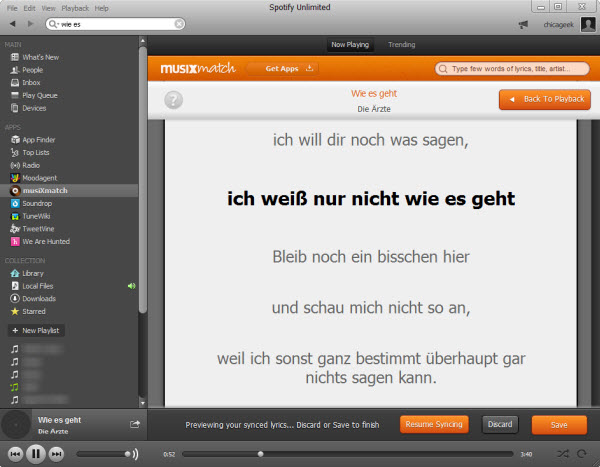Click the announcements megaphone icon

523,24
